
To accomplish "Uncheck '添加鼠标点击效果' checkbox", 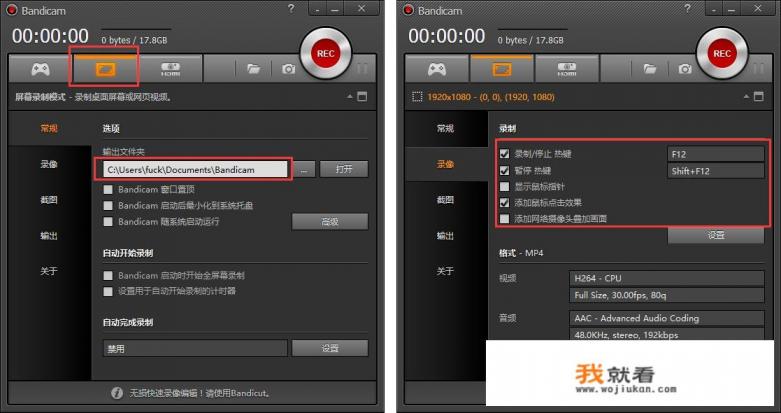I will [x=505, y=202].
